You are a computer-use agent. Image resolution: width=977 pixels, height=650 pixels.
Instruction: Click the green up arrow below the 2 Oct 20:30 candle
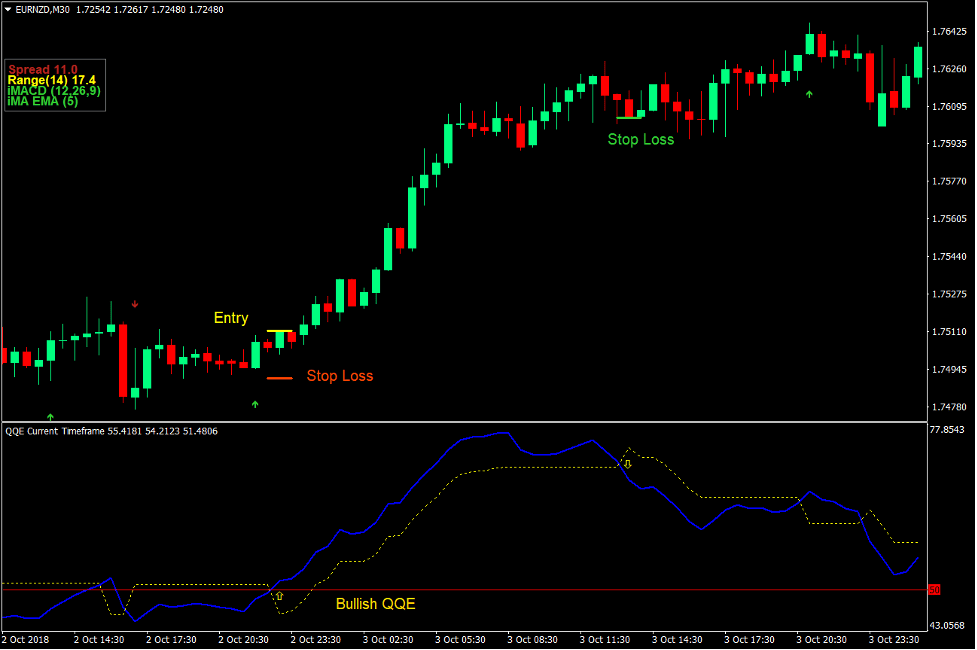pyautogui.click(x=255, y=403)
